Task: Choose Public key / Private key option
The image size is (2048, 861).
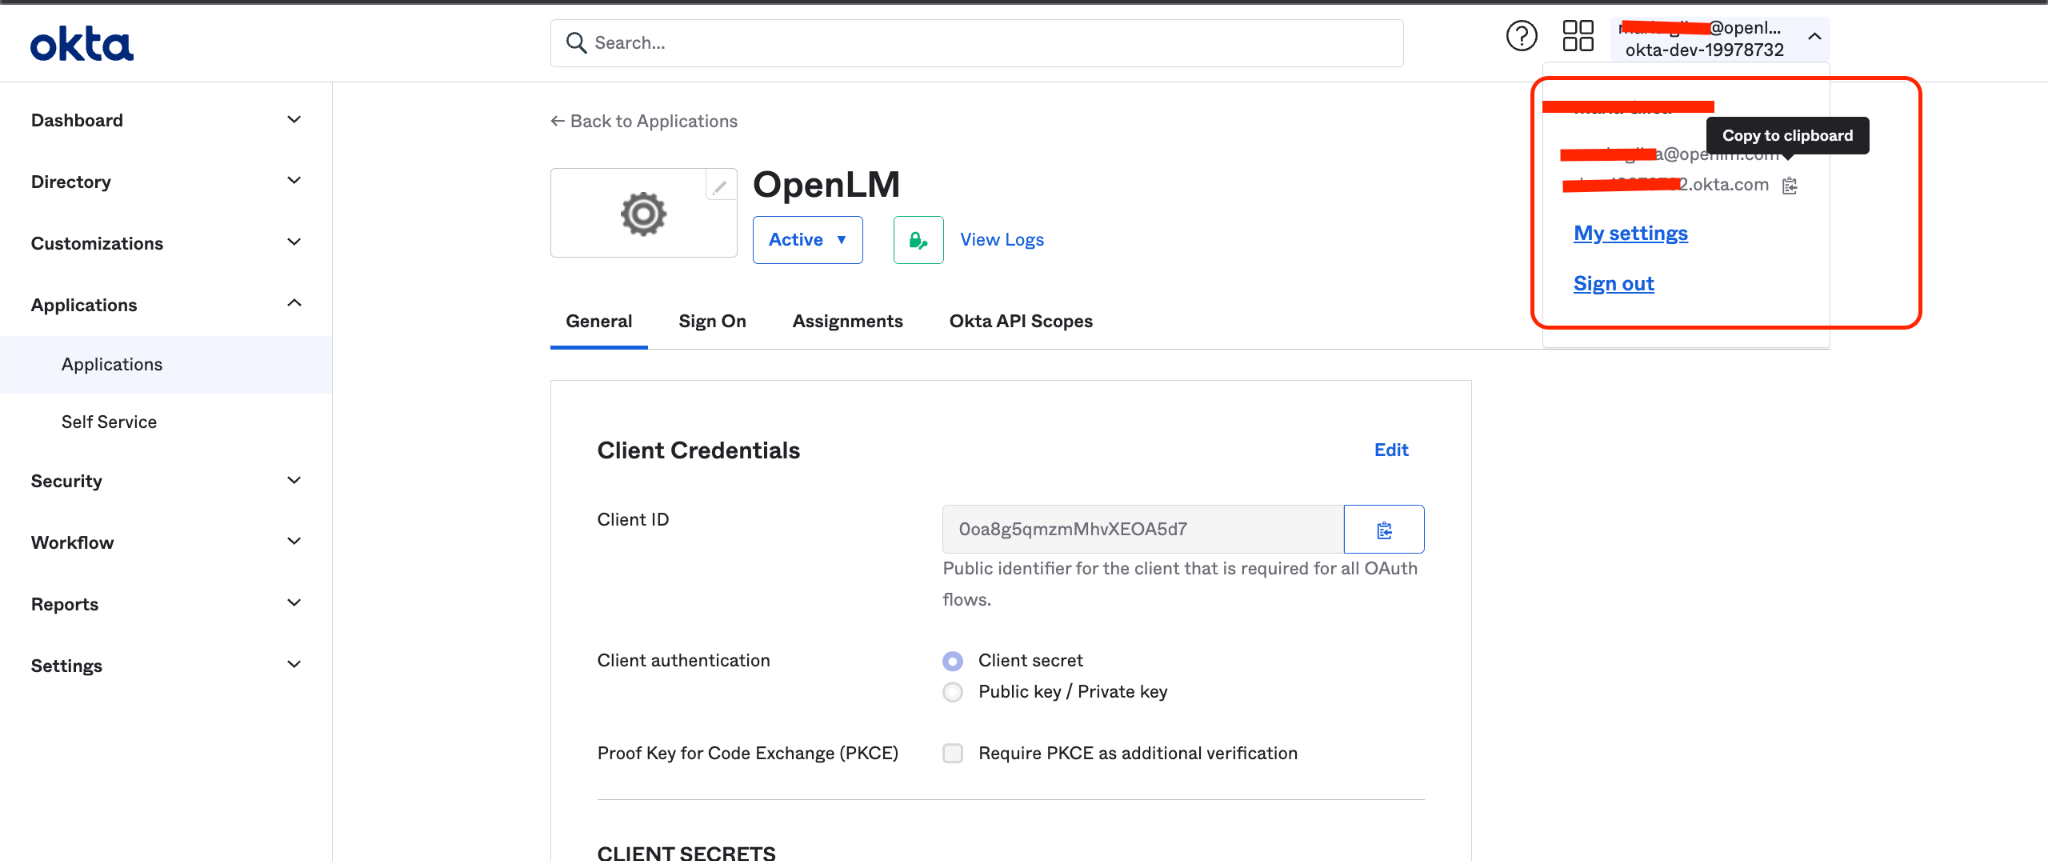Action: click(953, 692)
